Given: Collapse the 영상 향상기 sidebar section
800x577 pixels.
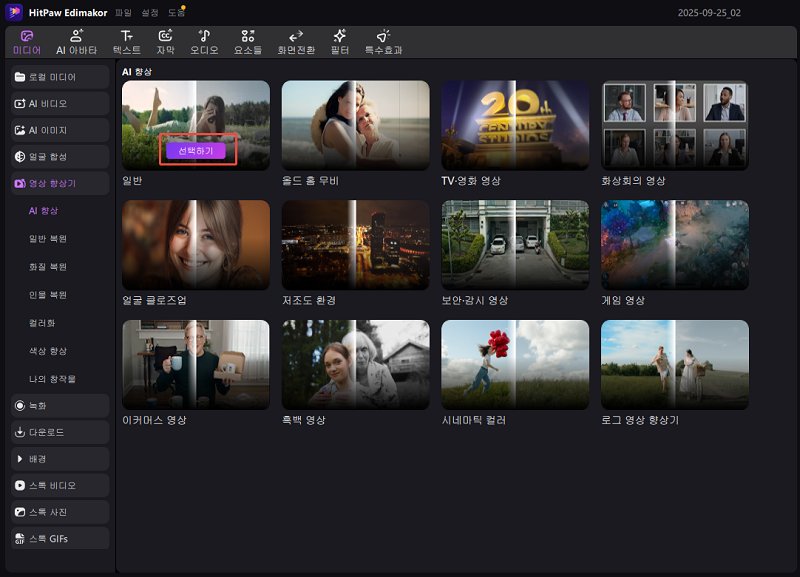Looking at the screenshot, I should click(59, 184).
